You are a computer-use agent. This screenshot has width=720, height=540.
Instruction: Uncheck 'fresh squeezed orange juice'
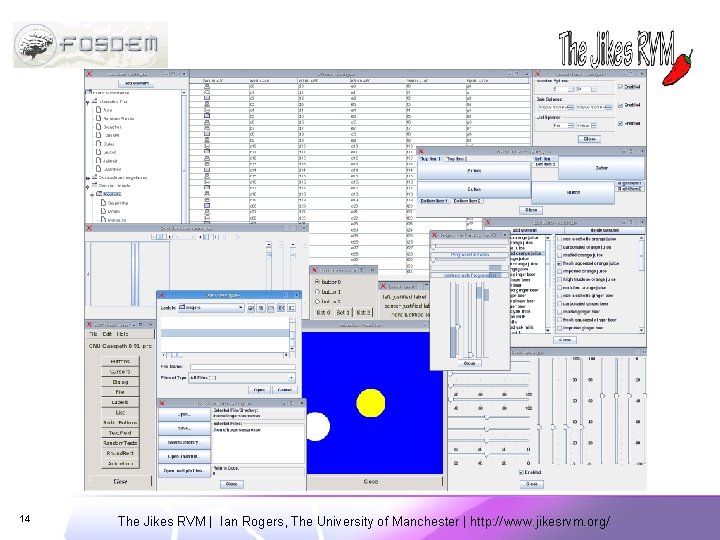tap(559, 264)
